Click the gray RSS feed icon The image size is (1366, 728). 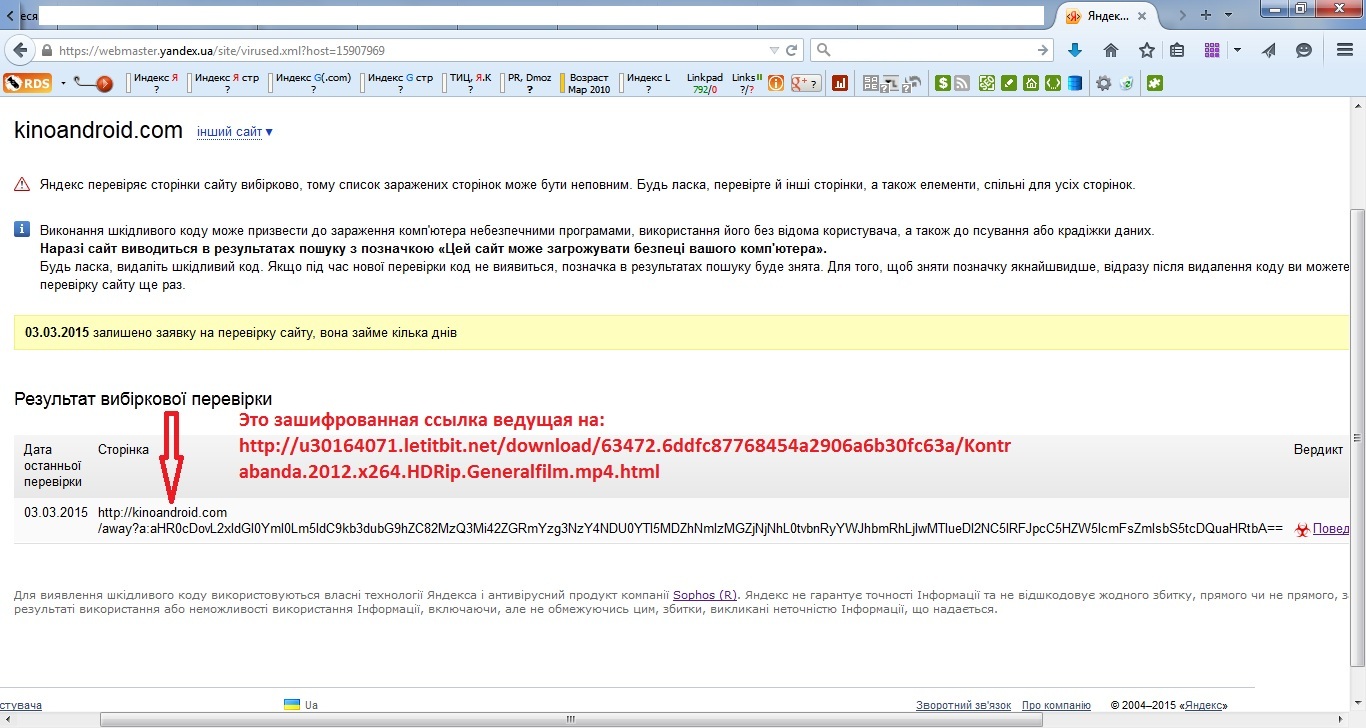click(962, 84)
